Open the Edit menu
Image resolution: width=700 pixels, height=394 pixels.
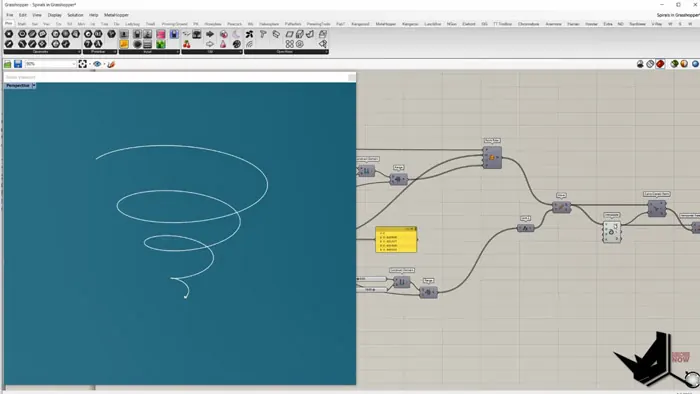pos(23,15)
